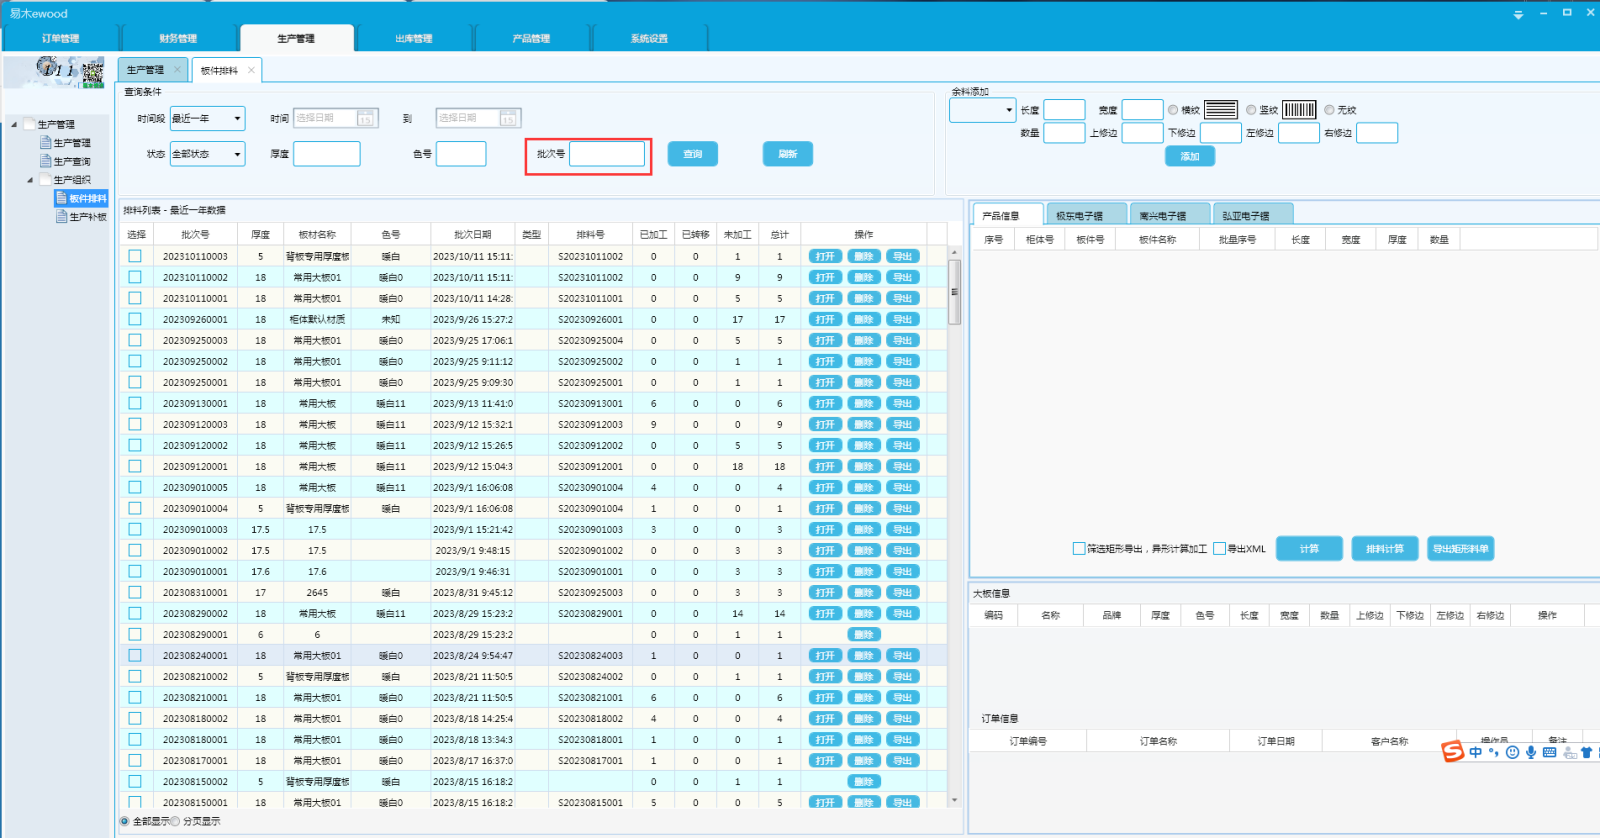Select the 横纹 horizontal grain pattern icon
Screen dimensions: 1600x838
click(x=1221, y=110)
